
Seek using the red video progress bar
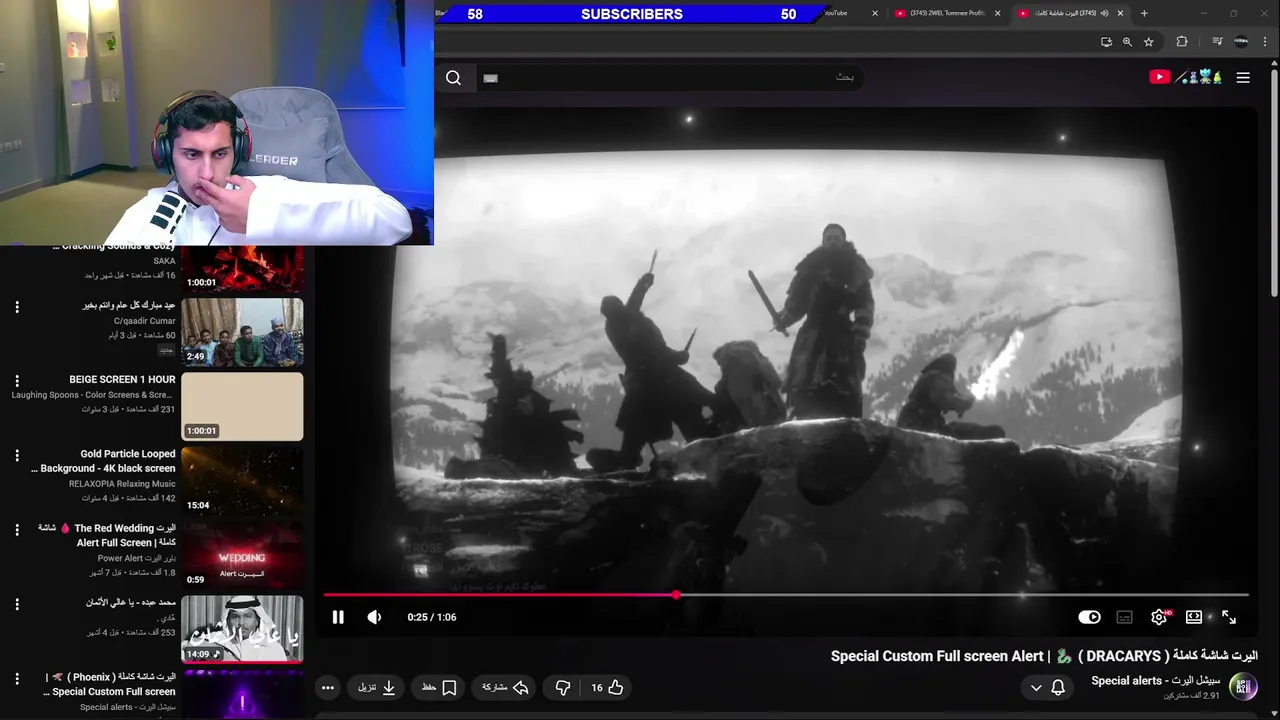pyautogui.click(x=785, y=595)
